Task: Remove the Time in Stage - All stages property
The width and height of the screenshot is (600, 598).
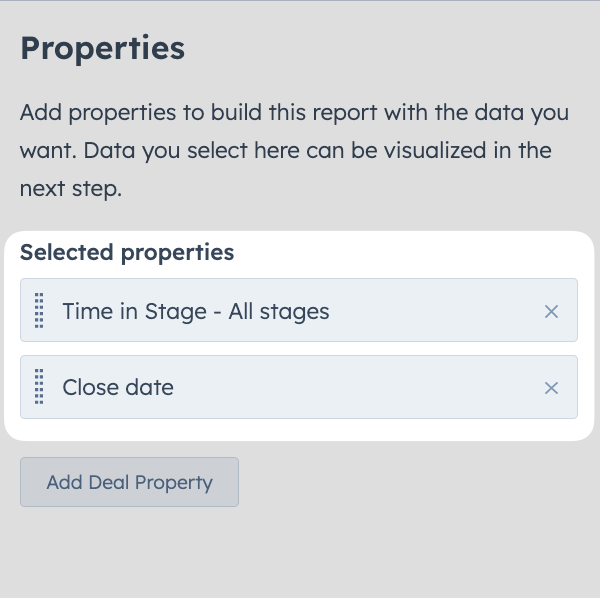Action: (551, 311)
